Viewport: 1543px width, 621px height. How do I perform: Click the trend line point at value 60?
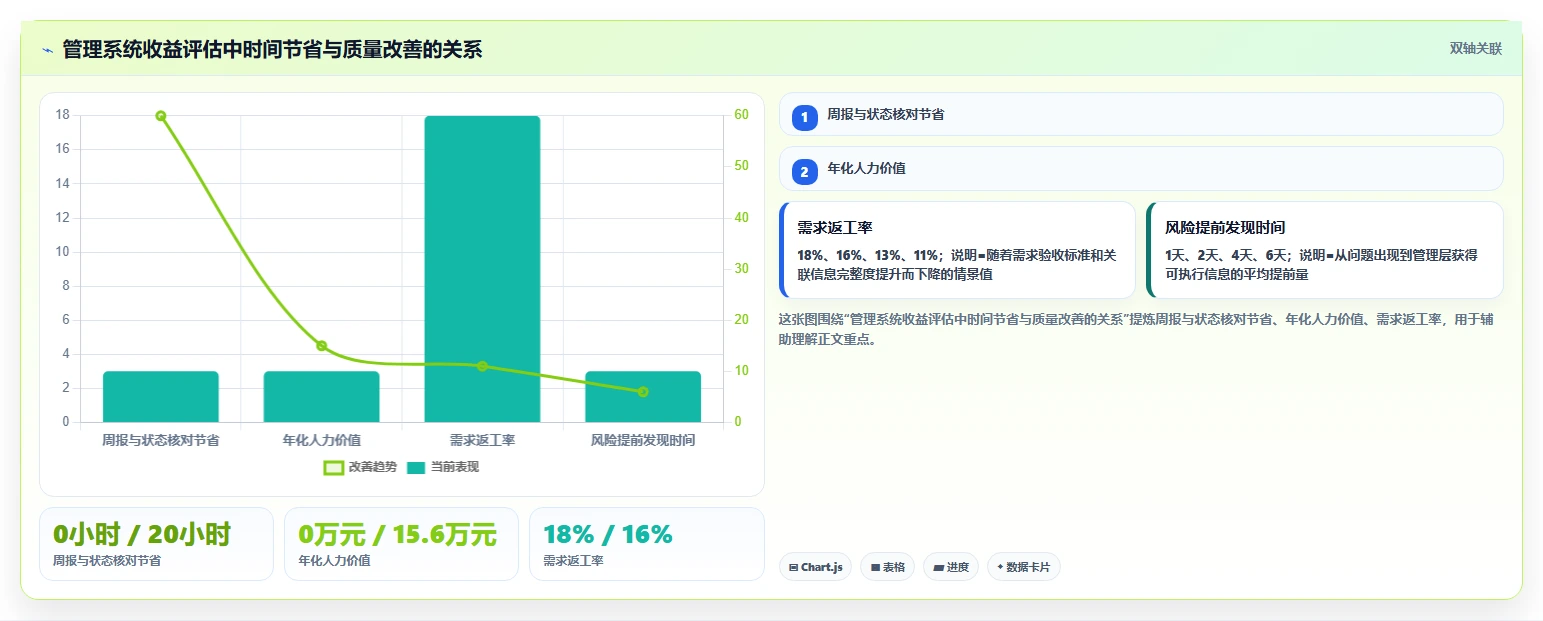pos(161,116)
